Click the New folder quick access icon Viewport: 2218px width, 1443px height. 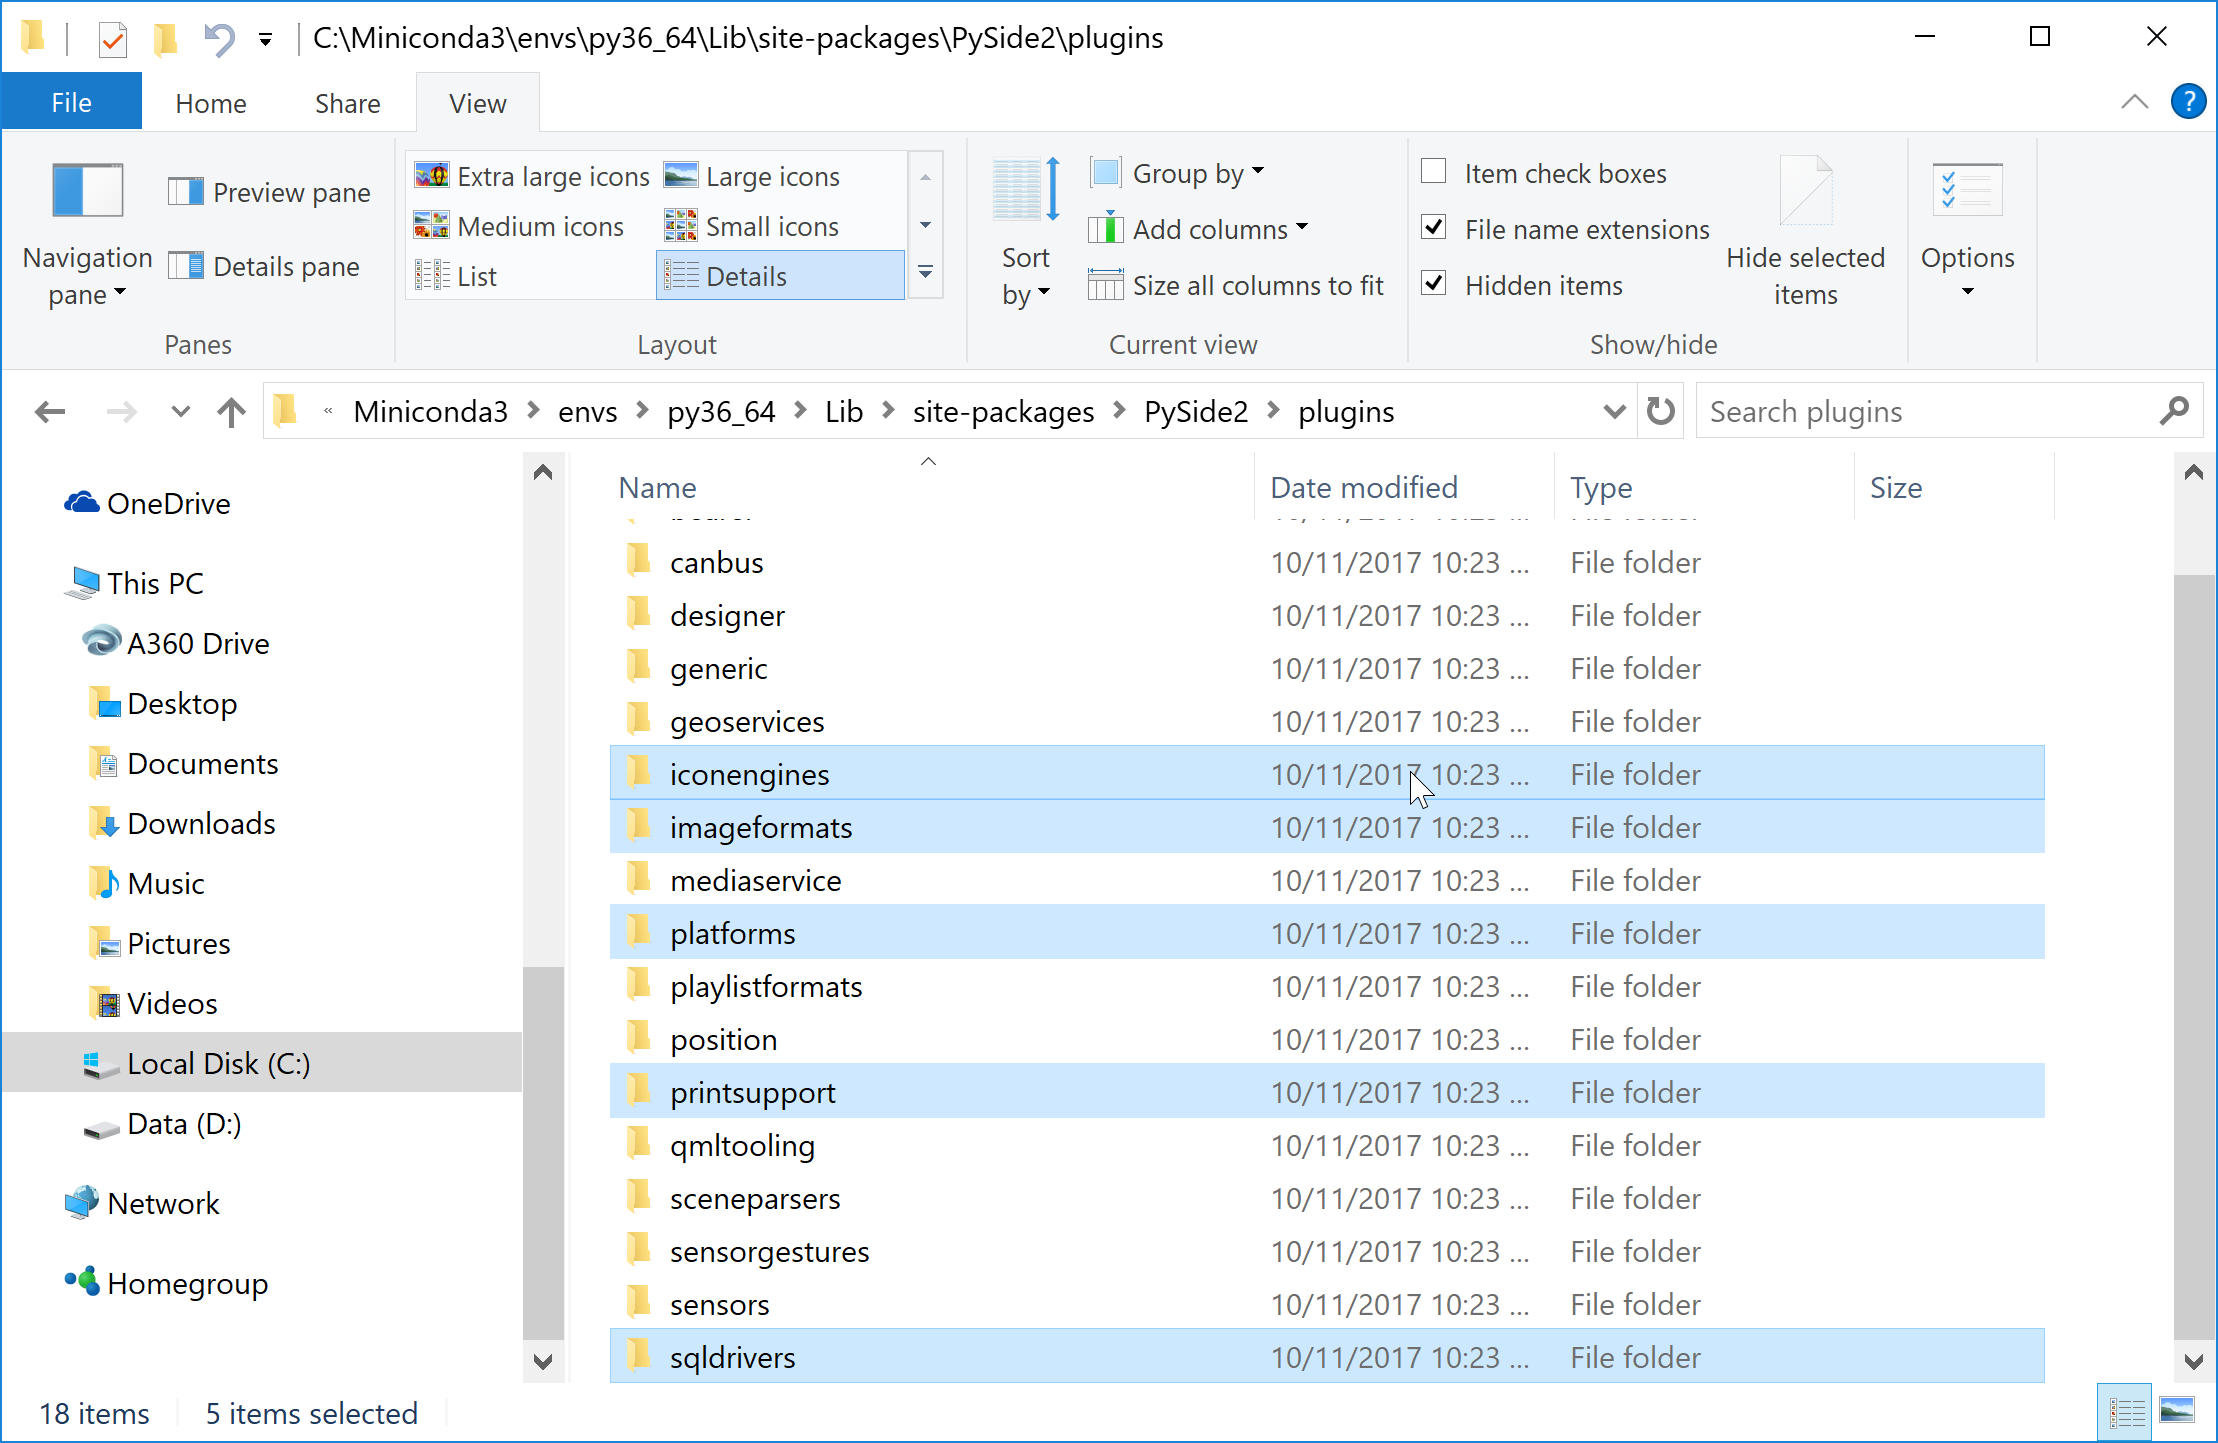[166, 39]
